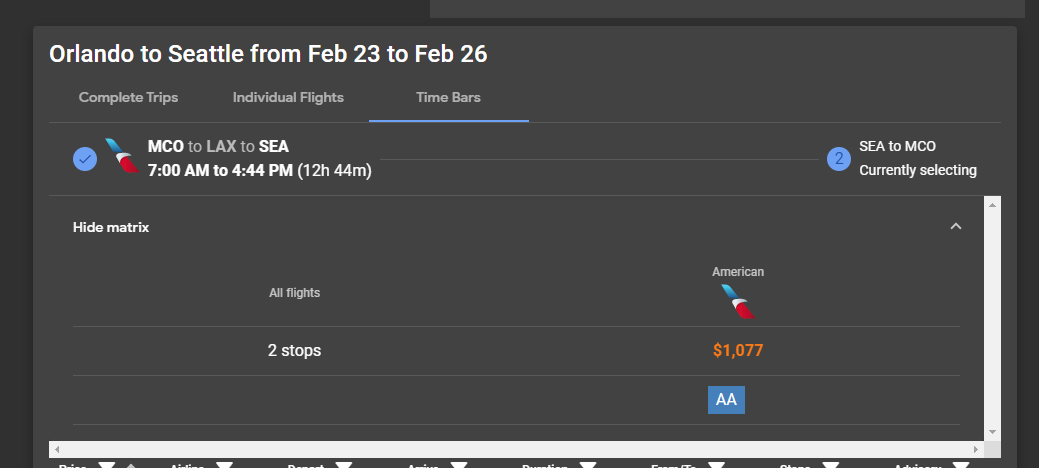The width and height of the screenshot is (1039, 468).
Task: Select the Time Bars tab
Action: pyautogui.click(x=449, y=98)
